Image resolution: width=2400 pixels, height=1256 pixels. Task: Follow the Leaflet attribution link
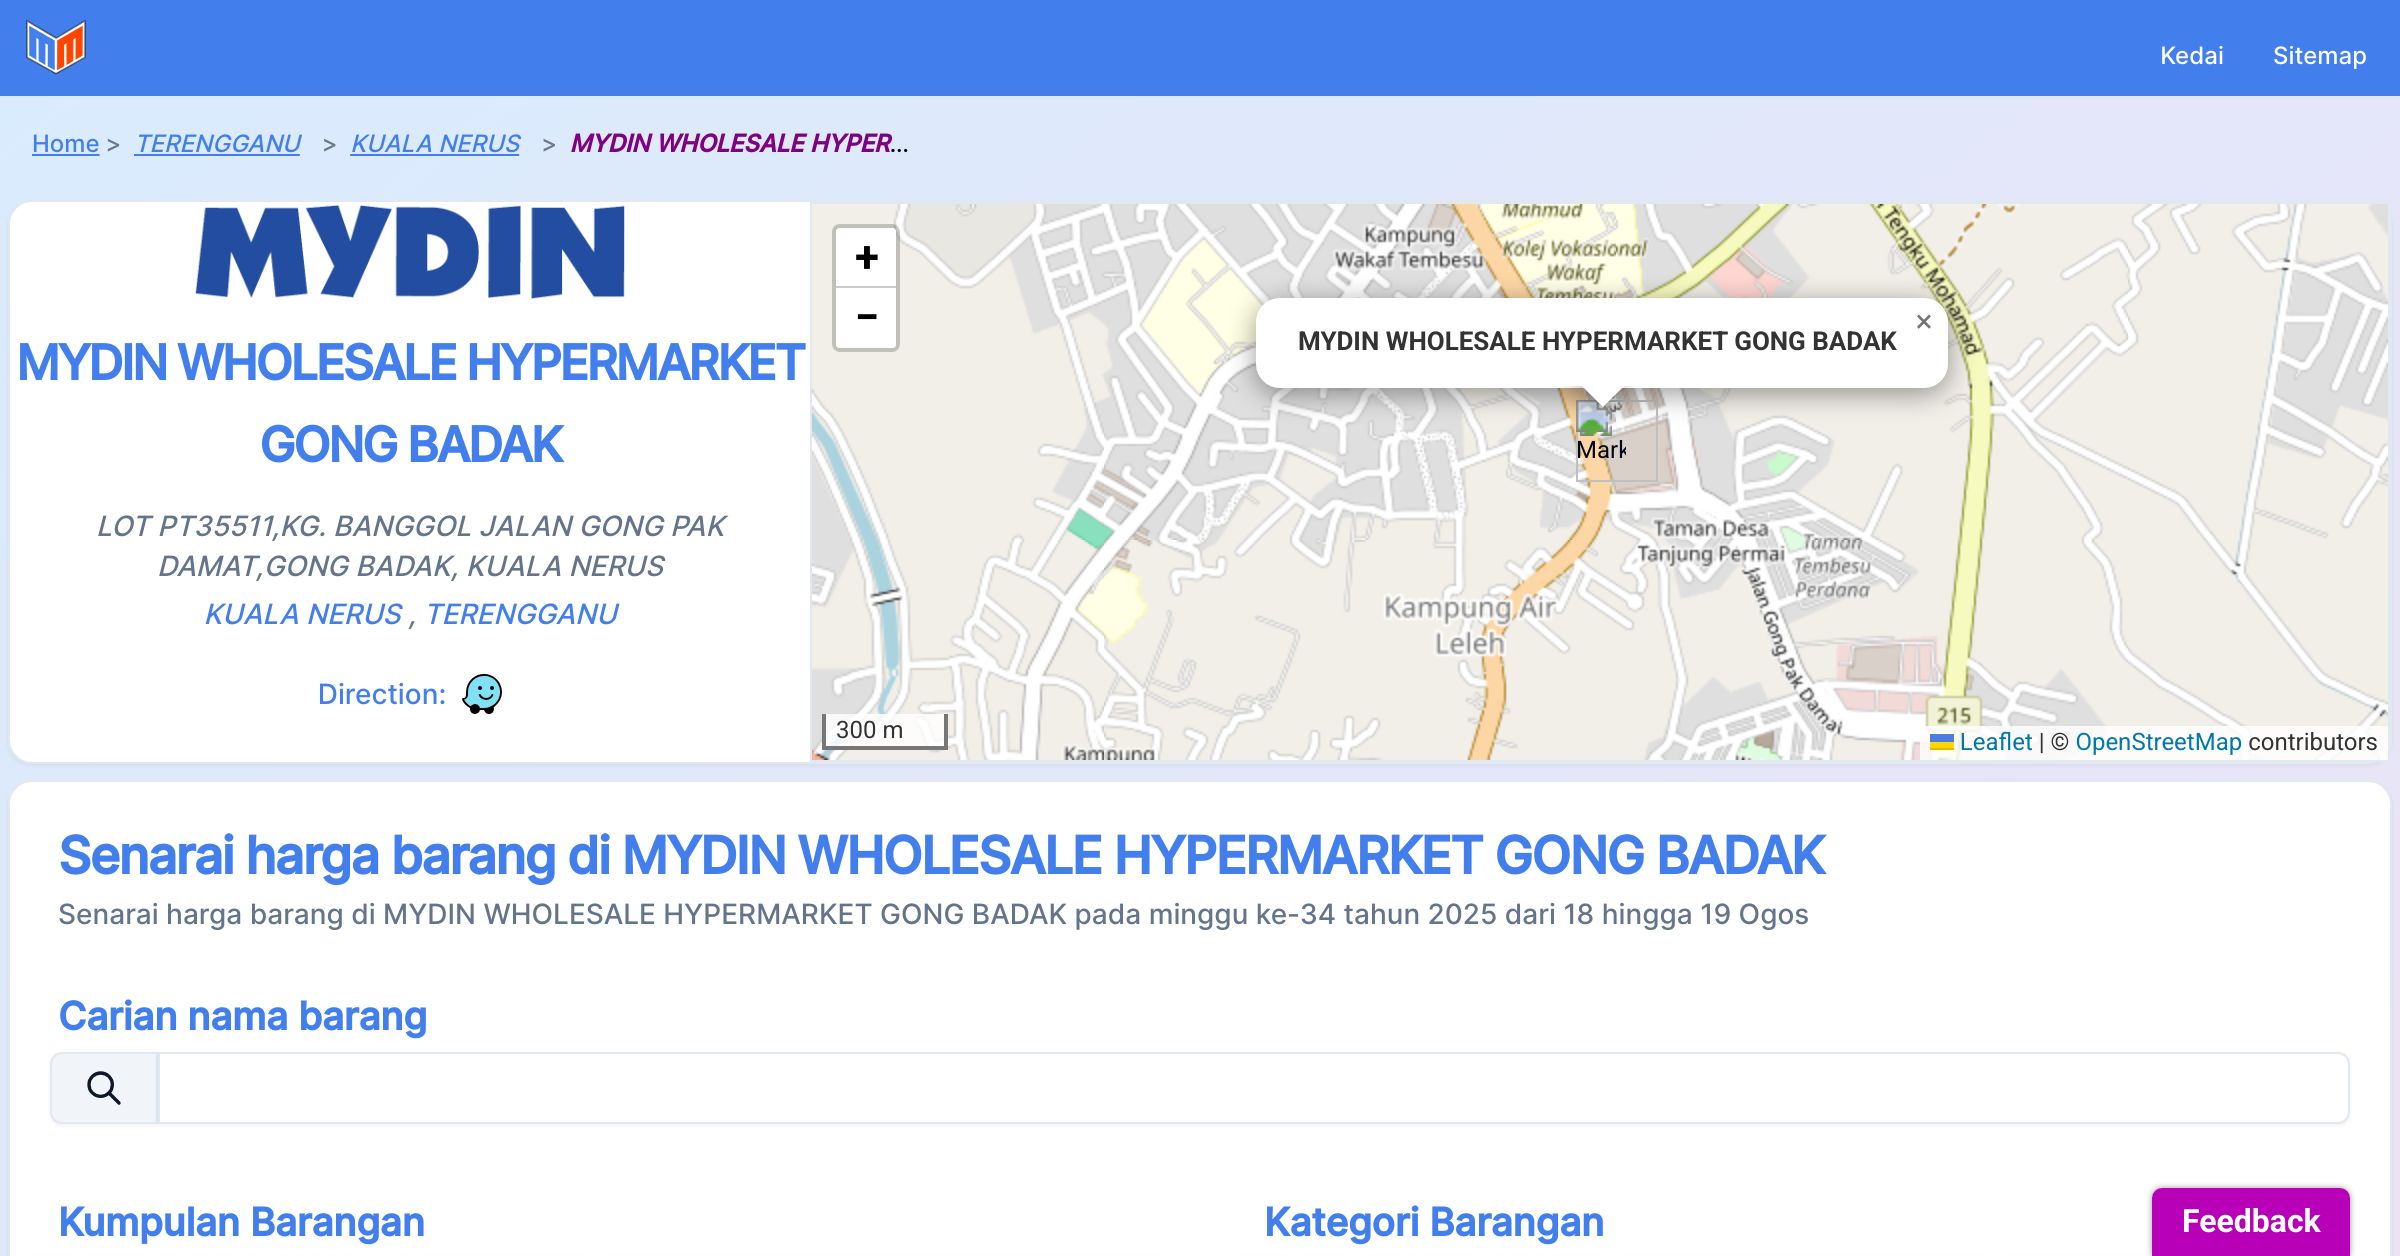(x=1995, y=742)
